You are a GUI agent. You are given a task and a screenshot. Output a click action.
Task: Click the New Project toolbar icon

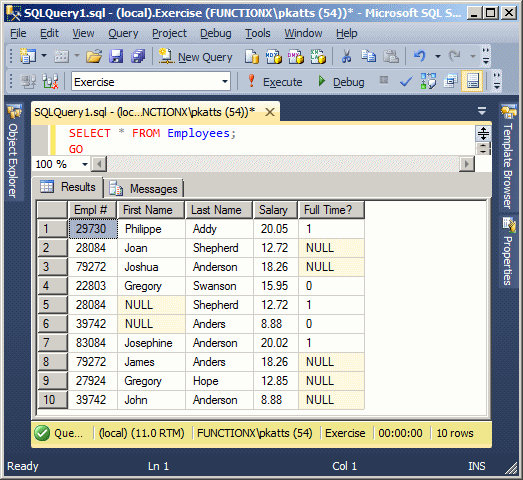[x=28, y=56]
